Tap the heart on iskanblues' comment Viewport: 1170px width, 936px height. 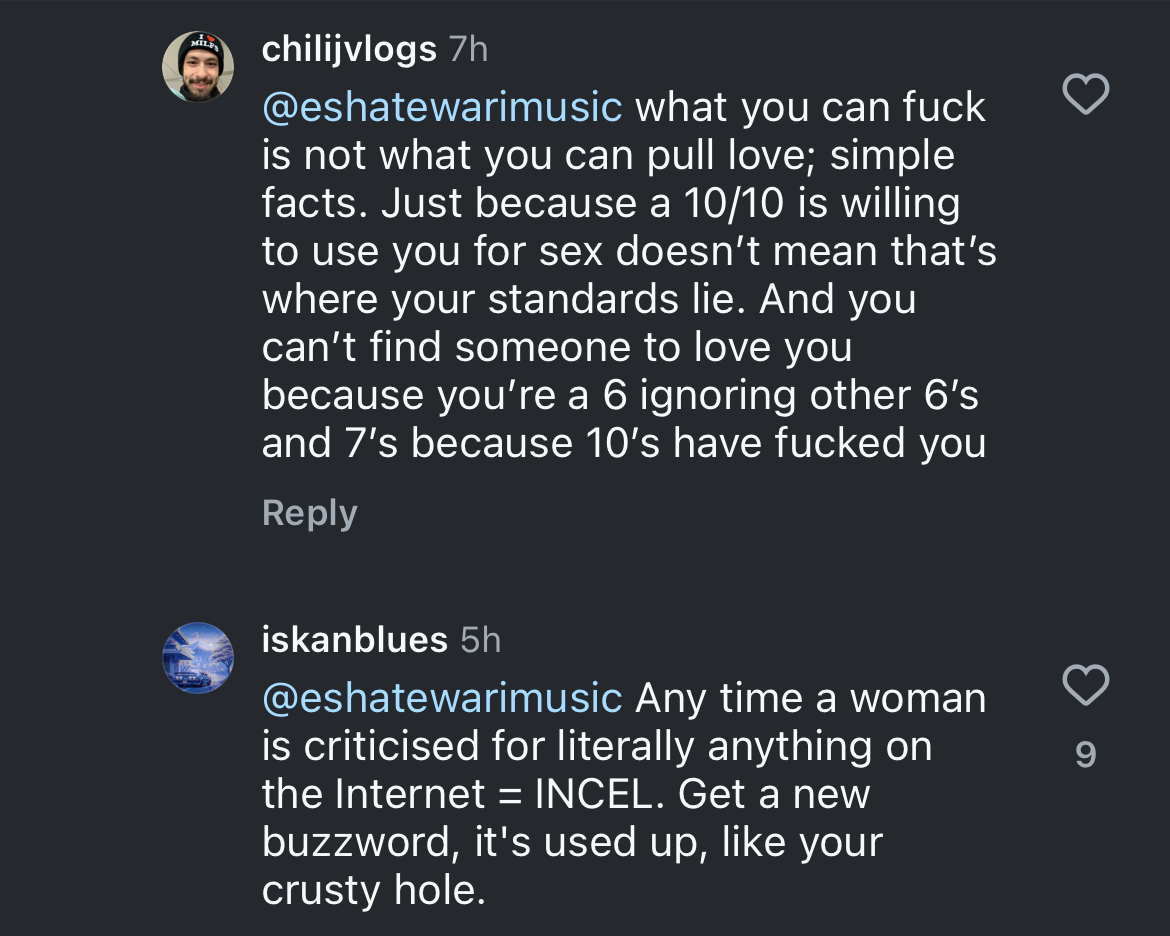[x=1085, y=686]
